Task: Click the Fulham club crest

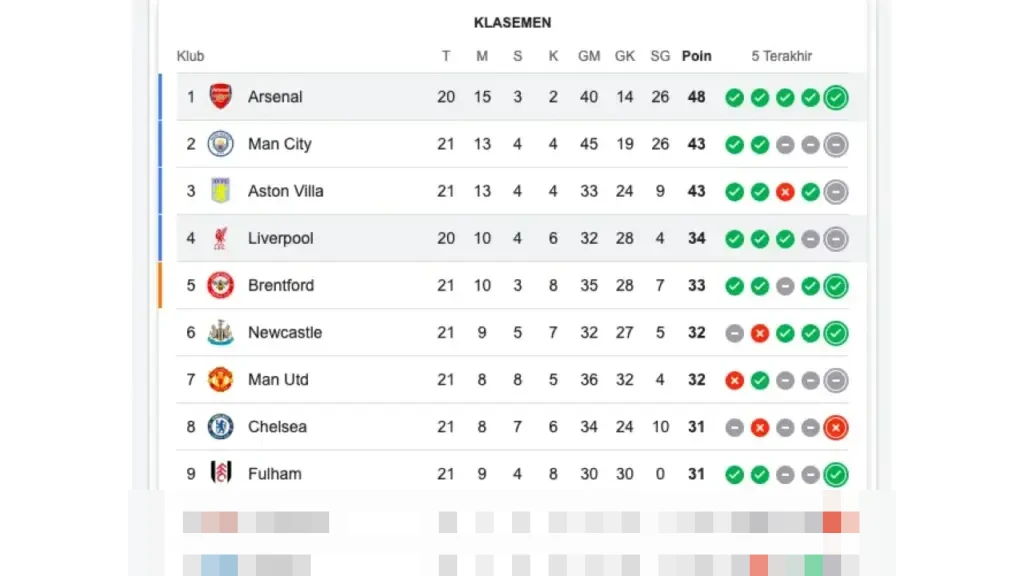Action: tap(220, 473)
